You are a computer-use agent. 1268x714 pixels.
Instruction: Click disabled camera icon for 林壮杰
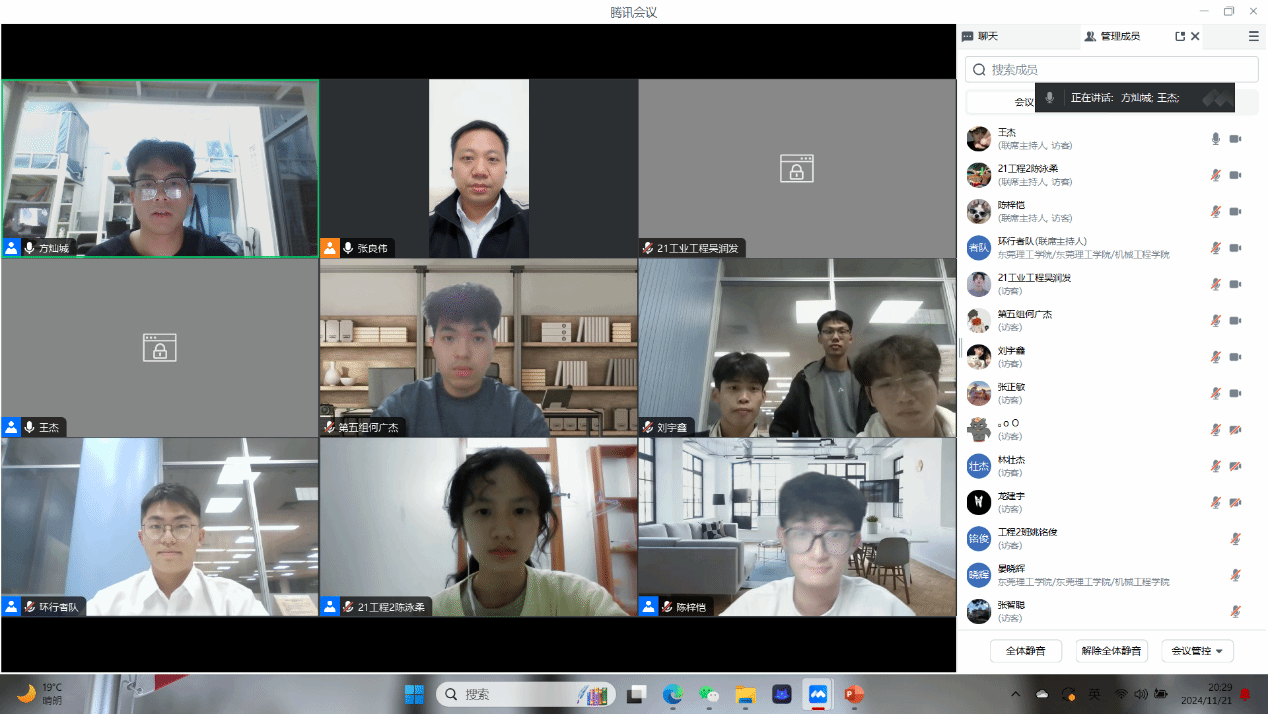1235,466
